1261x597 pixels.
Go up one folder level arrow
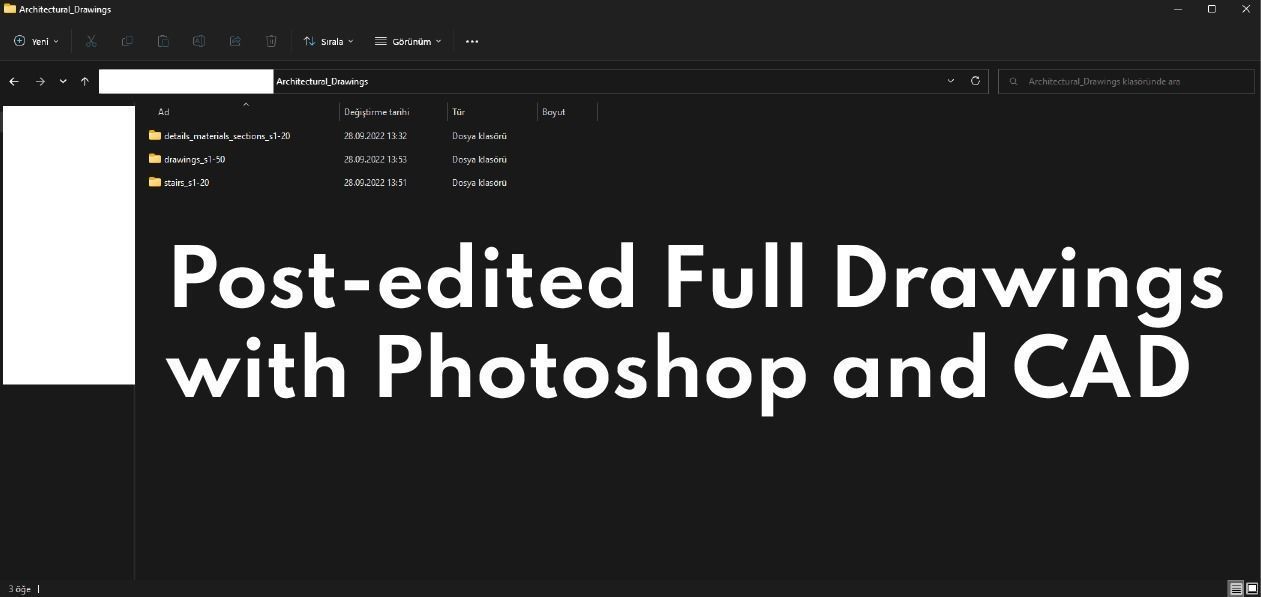(x=85, y=81)
